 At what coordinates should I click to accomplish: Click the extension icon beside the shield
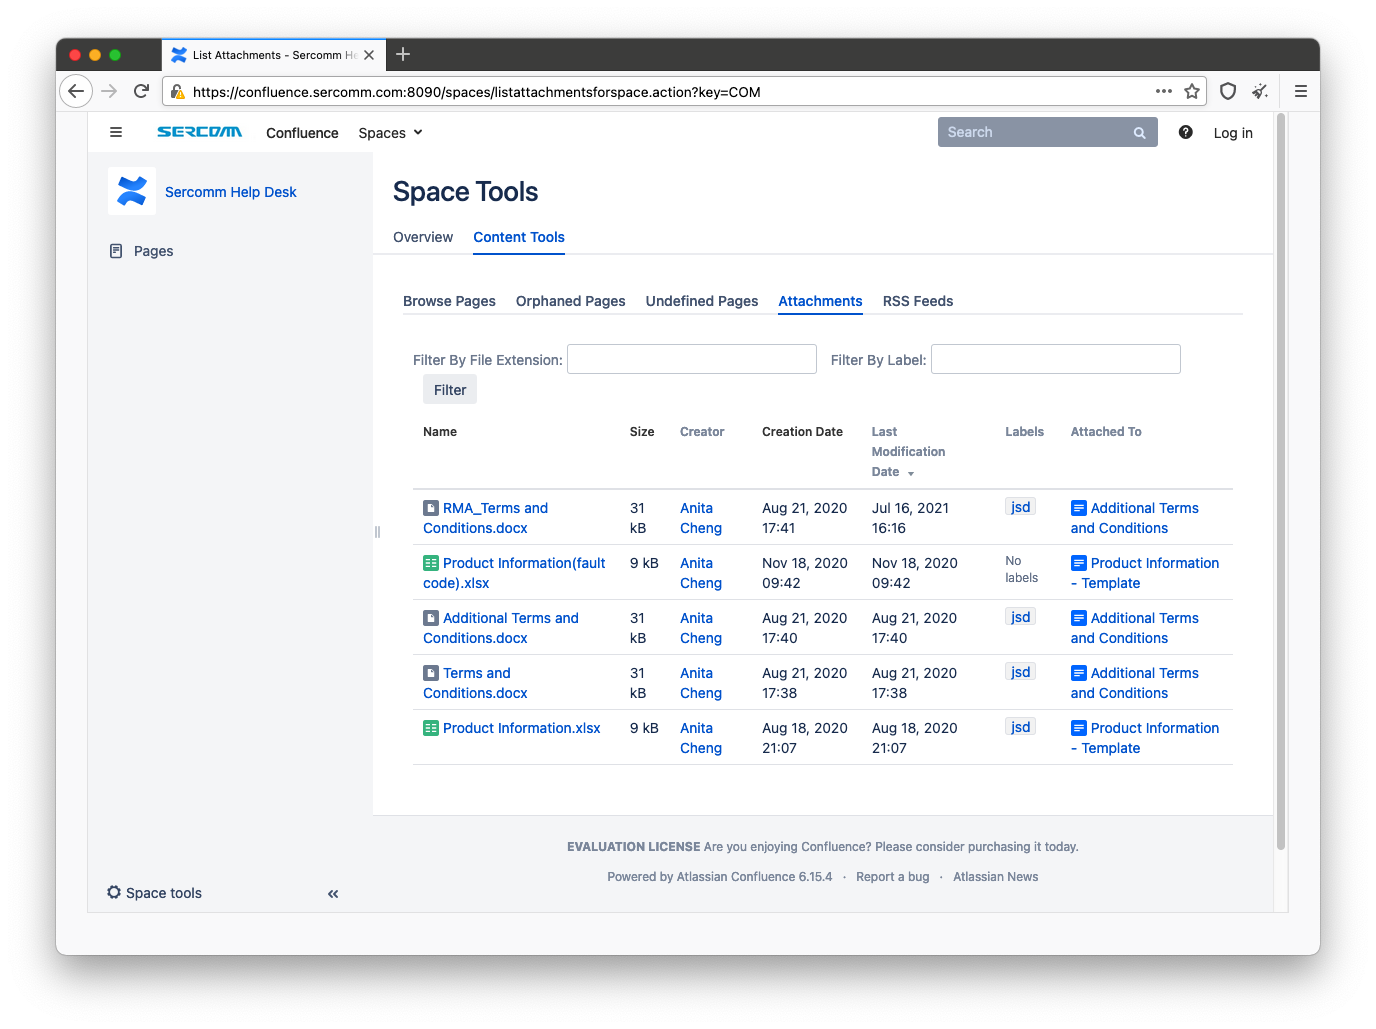coord(1260,91)
